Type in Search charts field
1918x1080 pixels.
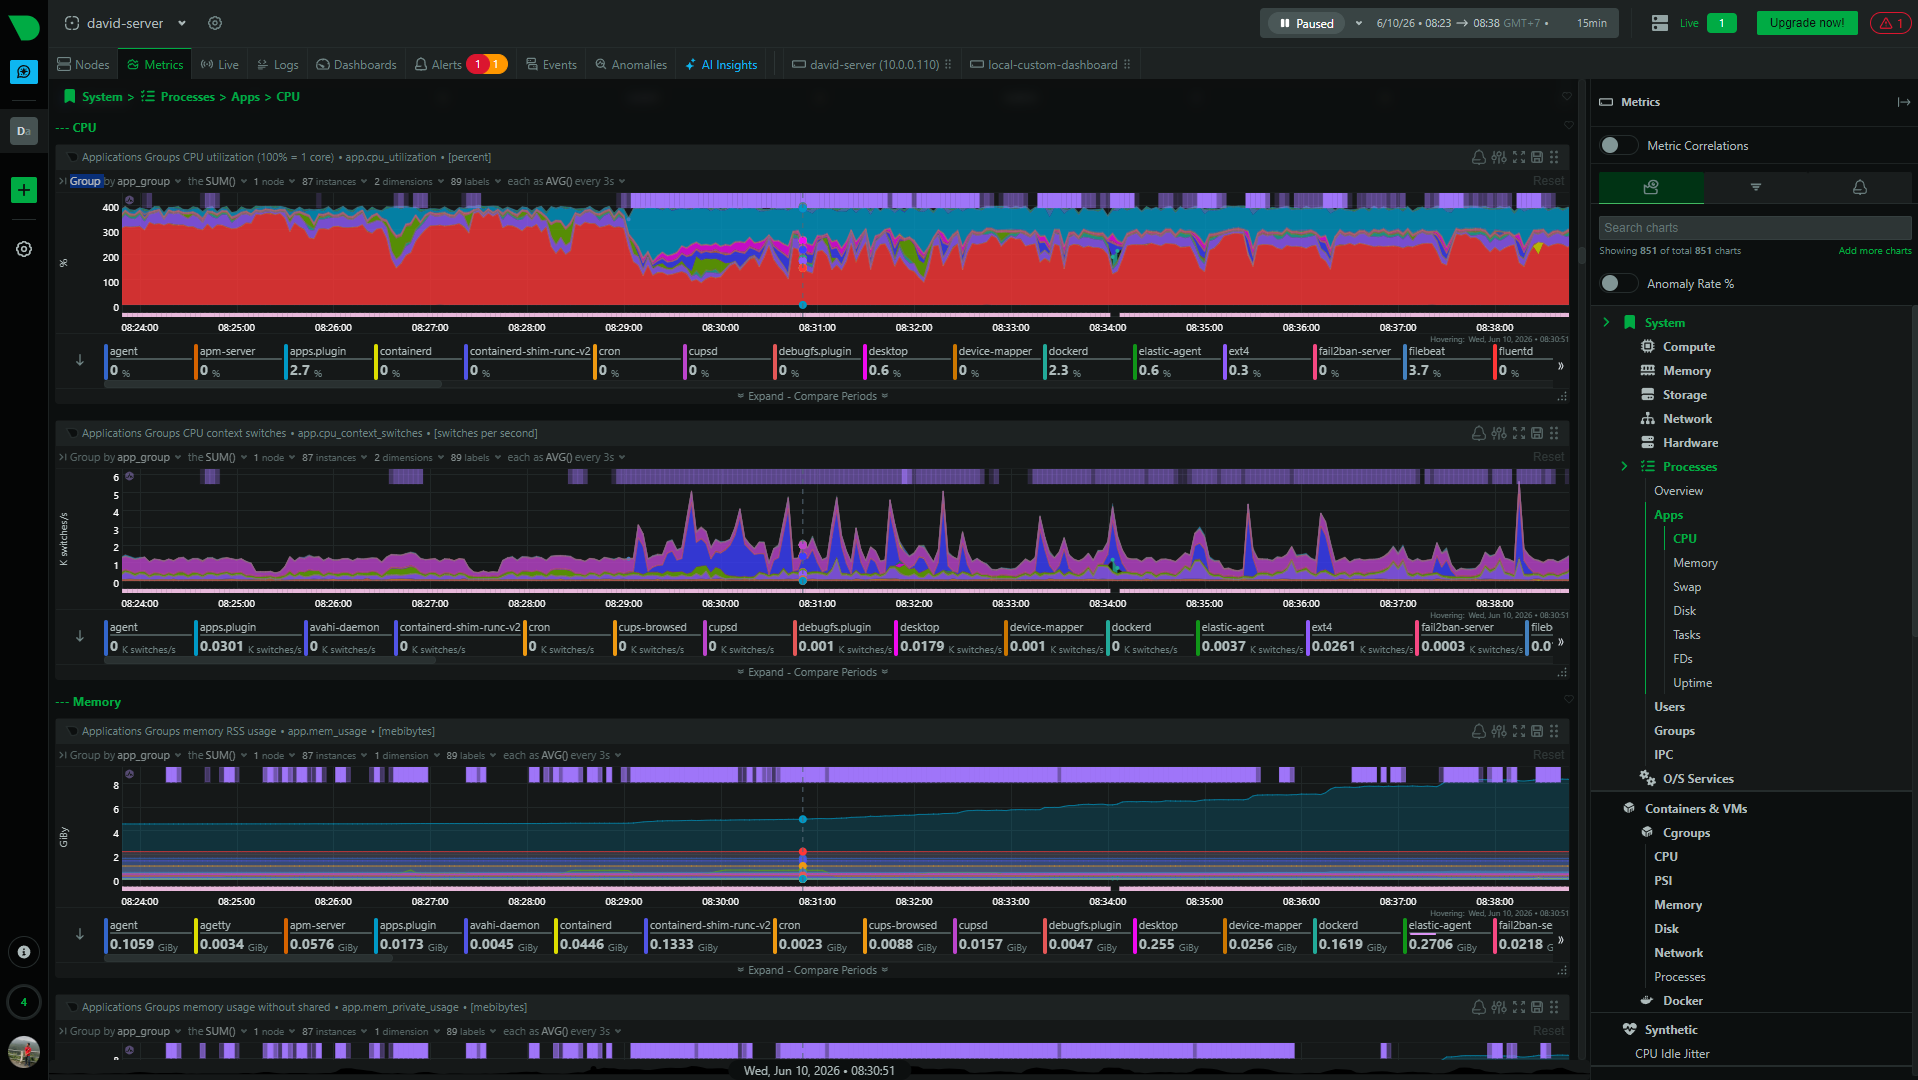(1754, 228)
